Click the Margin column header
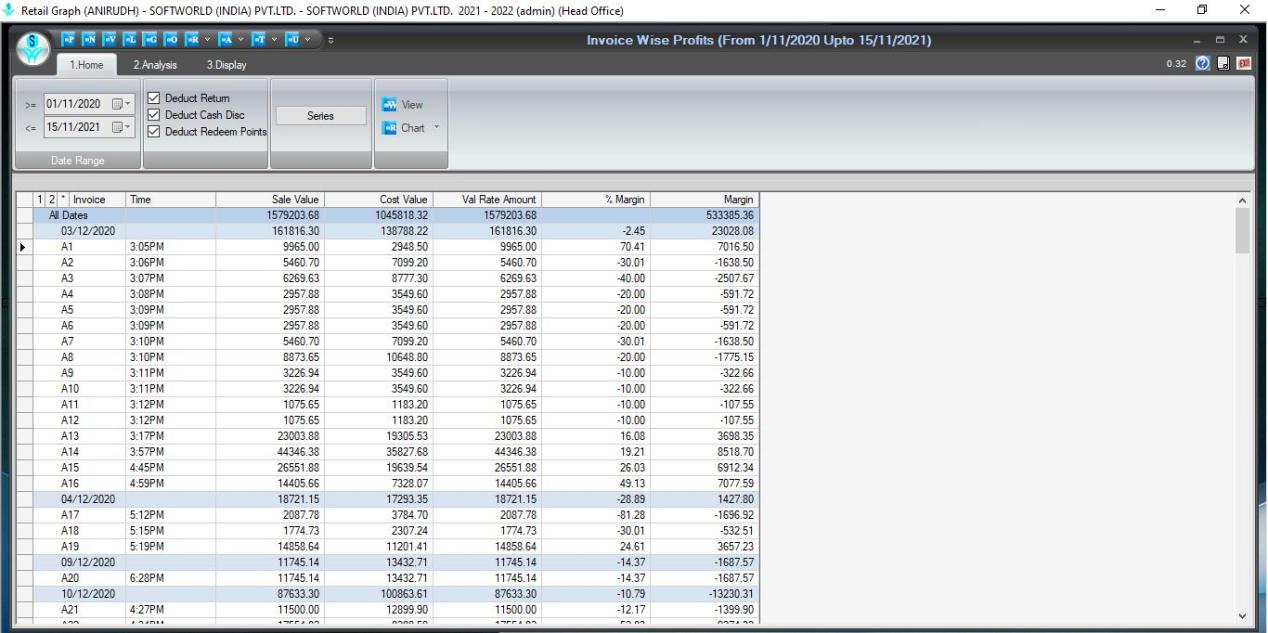Viewport: 1268px width, 633px height. (x=705, y=200)
